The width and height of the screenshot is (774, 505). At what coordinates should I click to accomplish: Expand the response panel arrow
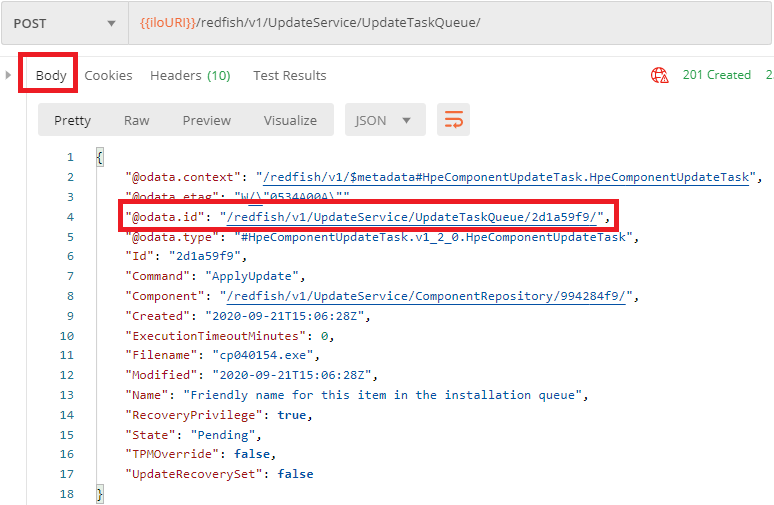click(9, 75)
